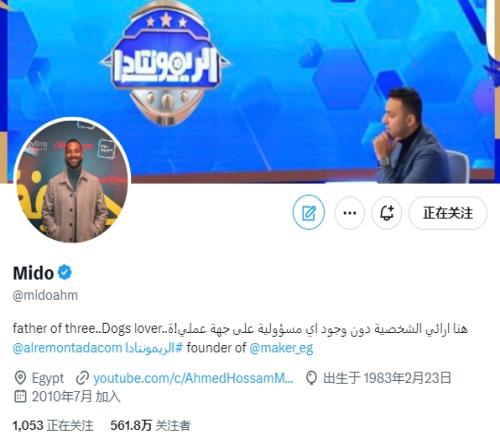Click the edit/compose icon button
Image resolution: width=500 pixels, height=440 pixels.
(309, 213)
